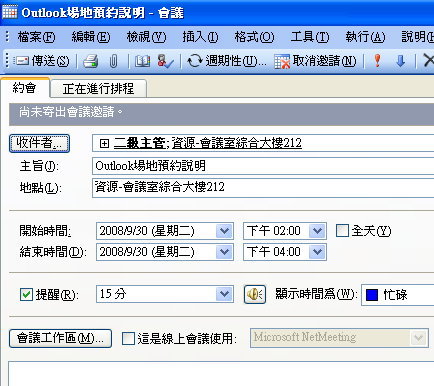The image size is (434, 386).
Task: Toggle the 全天(Y) all-day checkbox
Action: pyautogui.click(x=342, y=230)
